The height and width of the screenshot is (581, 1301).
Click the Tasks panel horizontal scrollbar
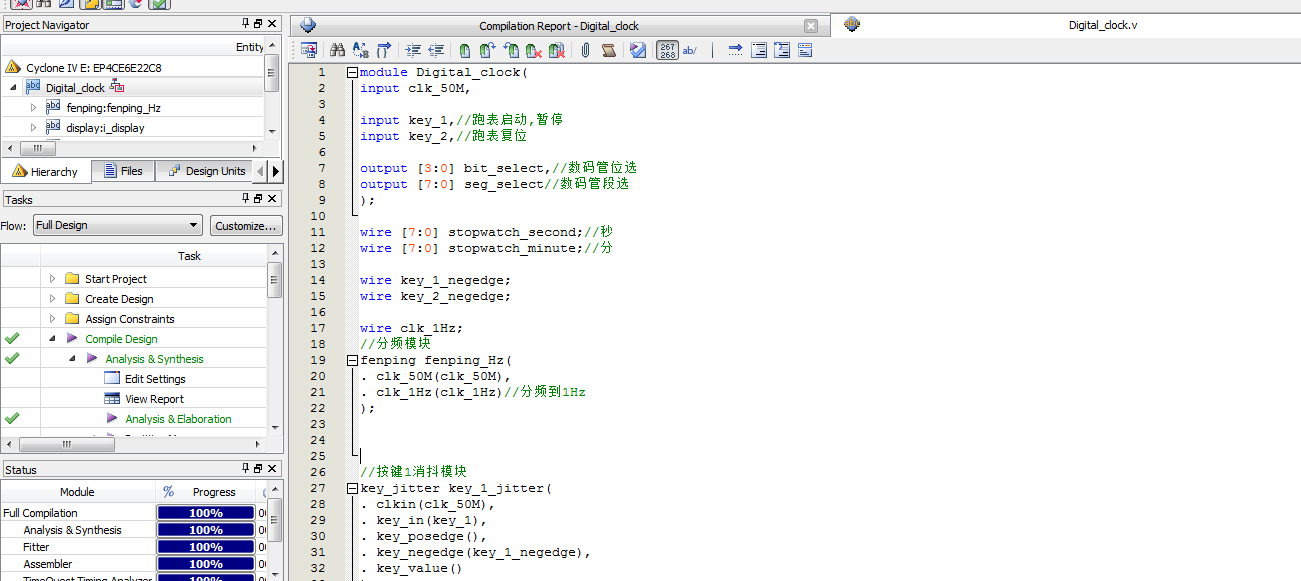[x=67, y=443]
